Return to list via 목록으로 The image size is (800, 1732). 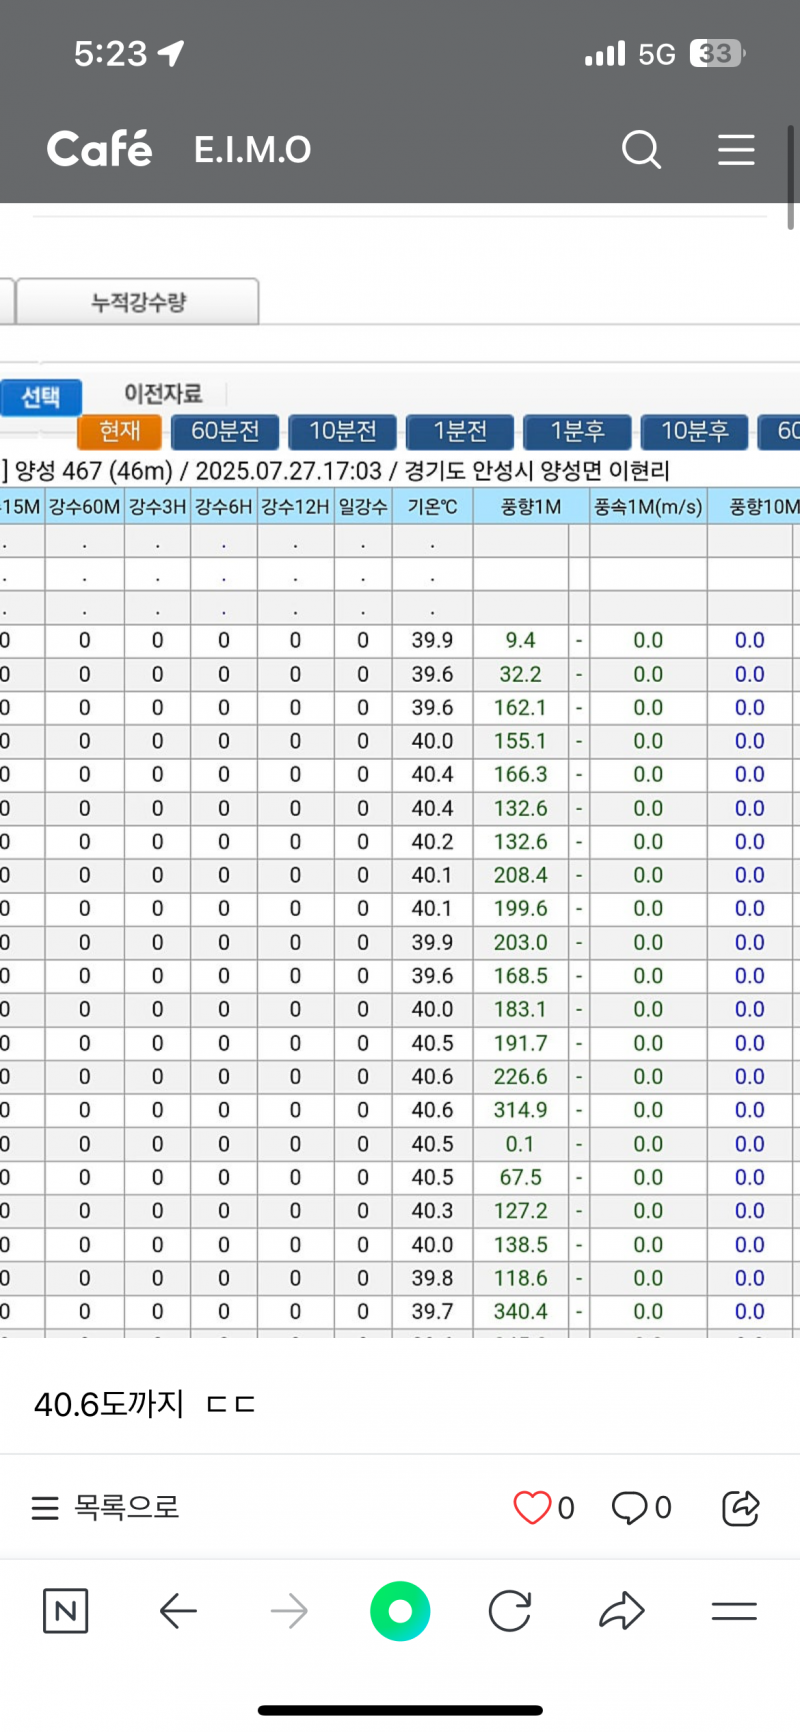pyautogui.click(x=106, y=1507)
